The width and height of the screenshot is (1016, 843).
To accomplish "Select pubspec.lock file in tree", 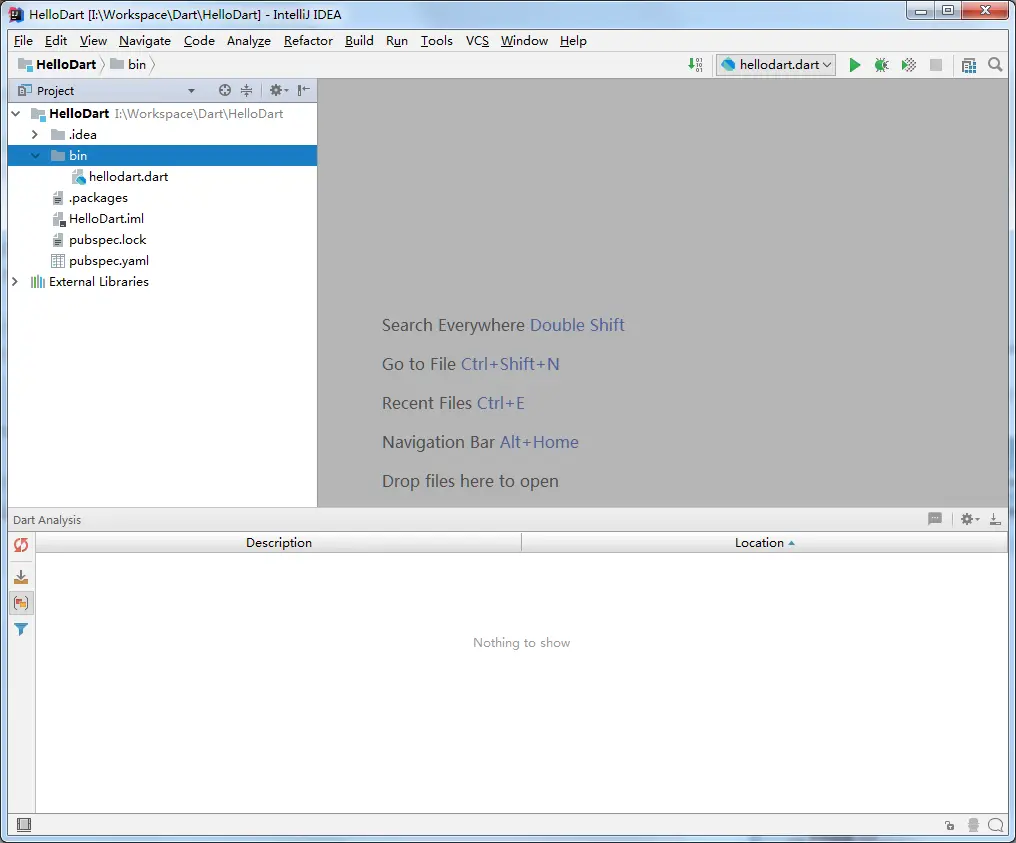I will [108, 240].
